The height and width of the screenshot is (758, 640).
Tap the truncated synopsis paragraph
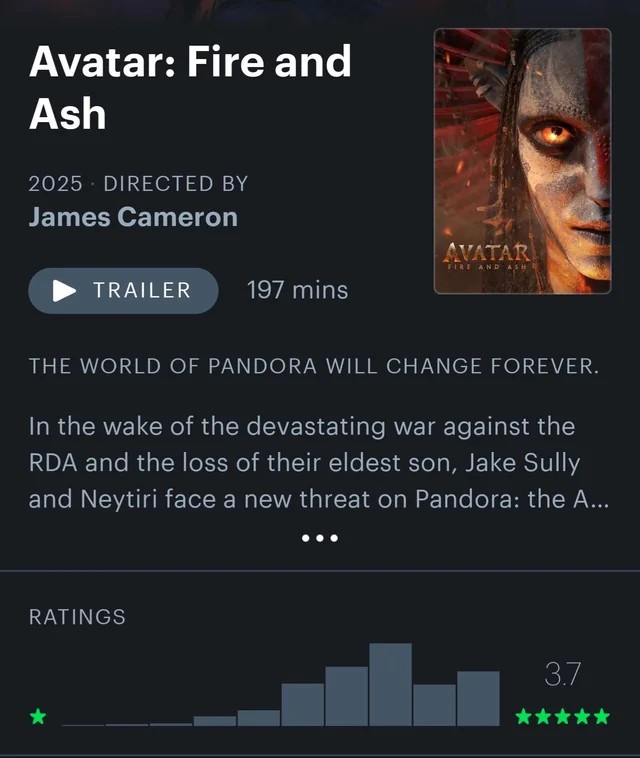(319, 463)
